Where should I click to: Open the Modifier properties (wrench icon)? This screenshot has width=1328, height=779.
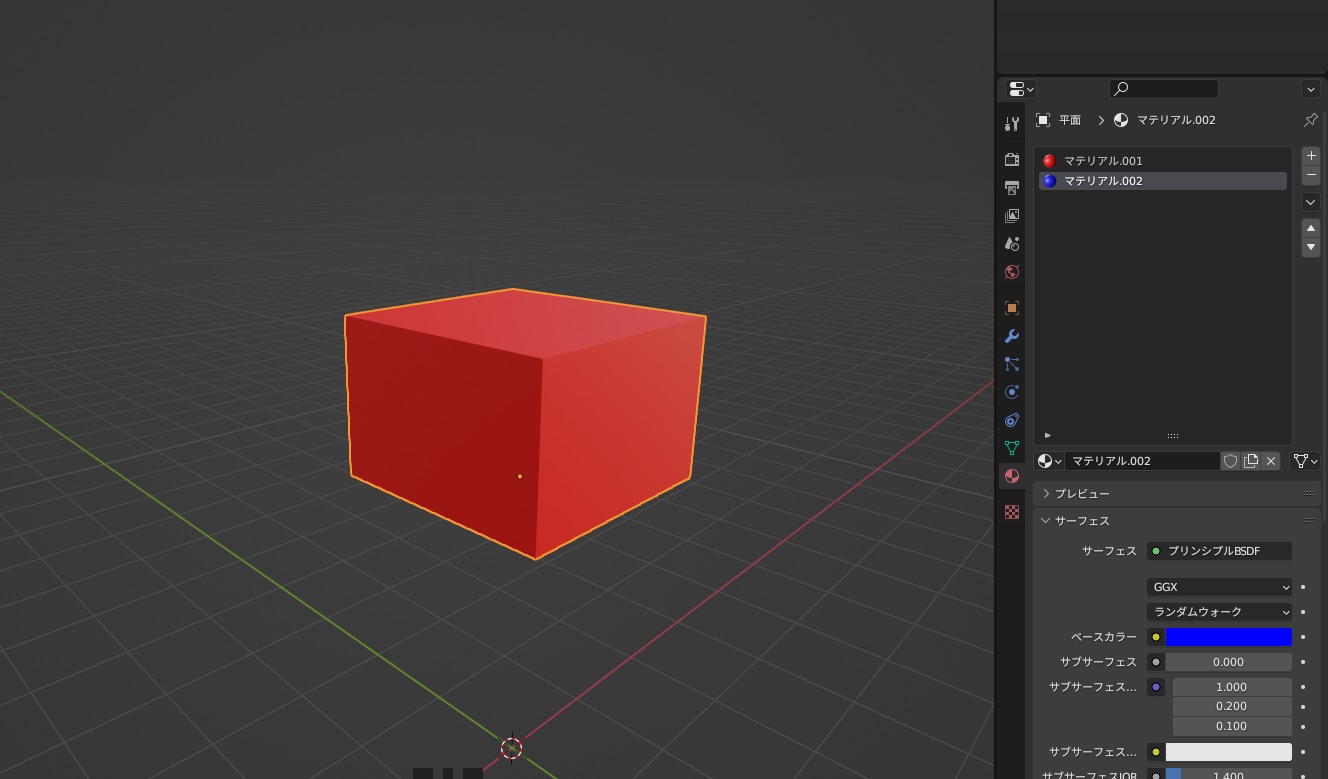point(1011,336)
